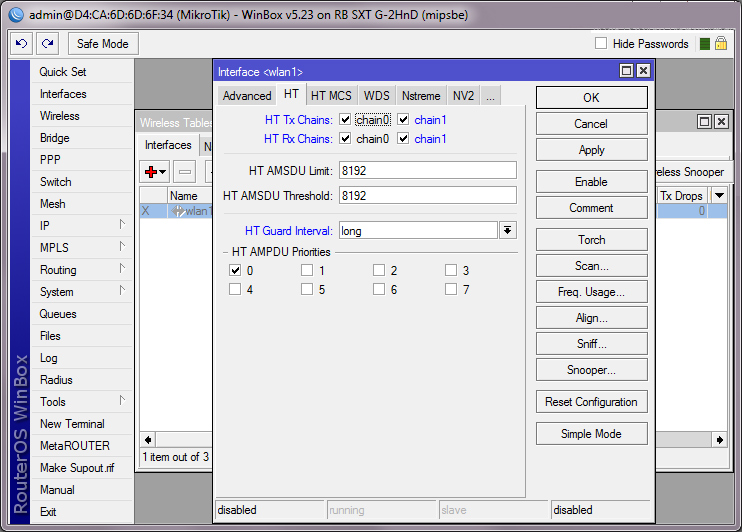742x532 pixels.
Task: Open the HT Guard Interval dropdown
Action: [x=508, y=231]
